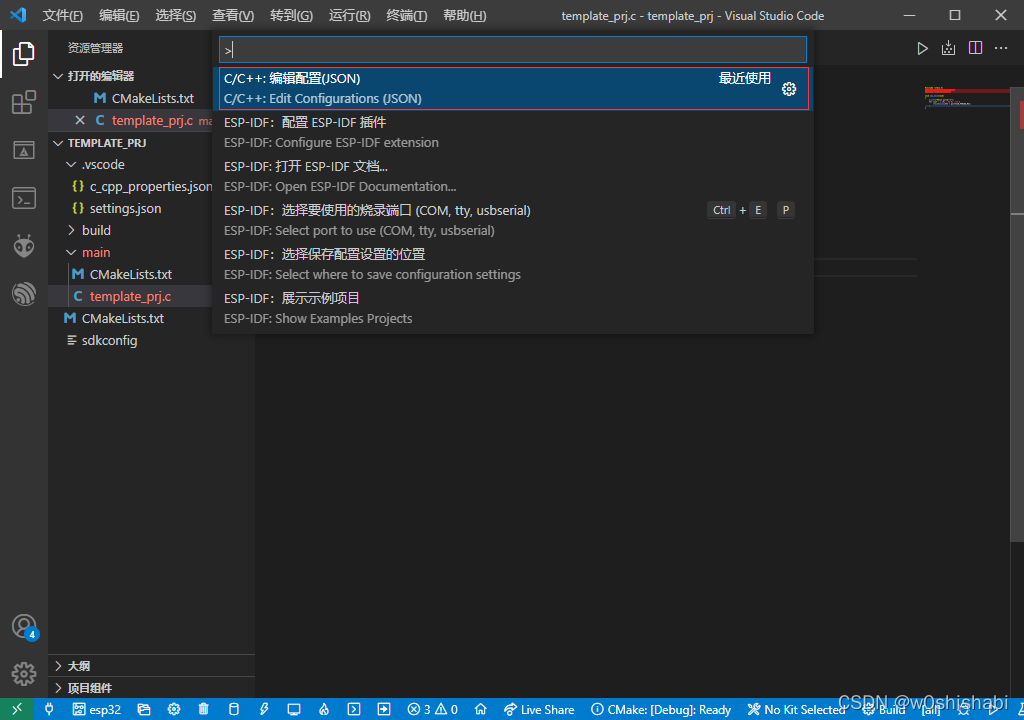This screenshot has width=1024, height=720.
Task: Split the editor to the right
Action: pyautogui.click(x=975, y=48)
